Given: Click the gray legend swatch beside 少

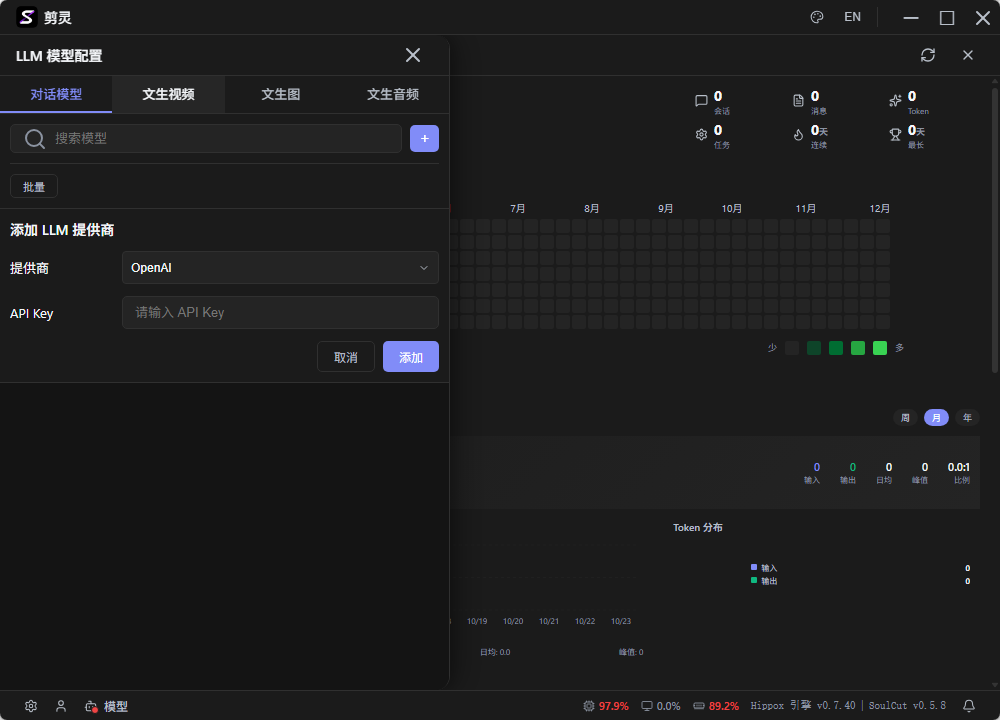Looking at the screenshot, I should point(791,348).
